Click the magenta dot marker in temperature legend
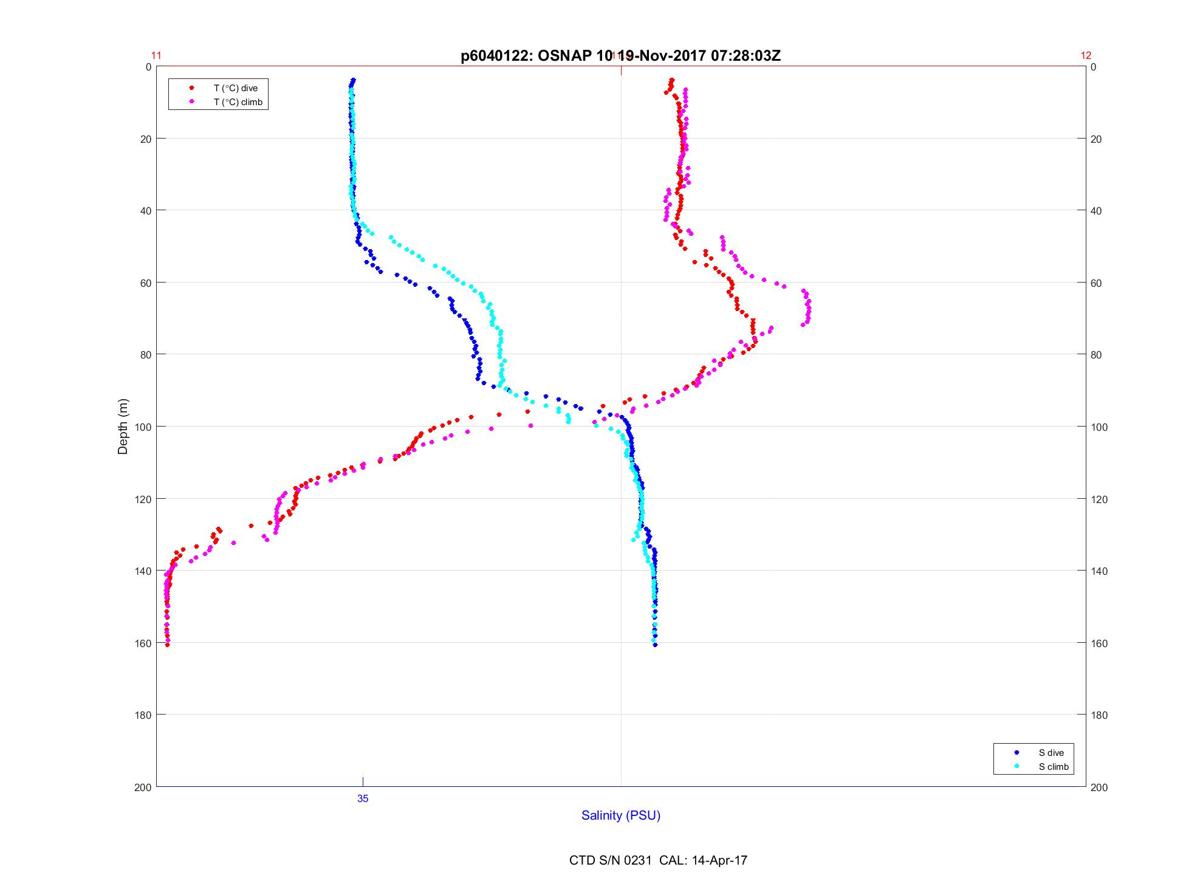Image resolution: width=1200 pixels, height=885 pixels. pos(191,102)
